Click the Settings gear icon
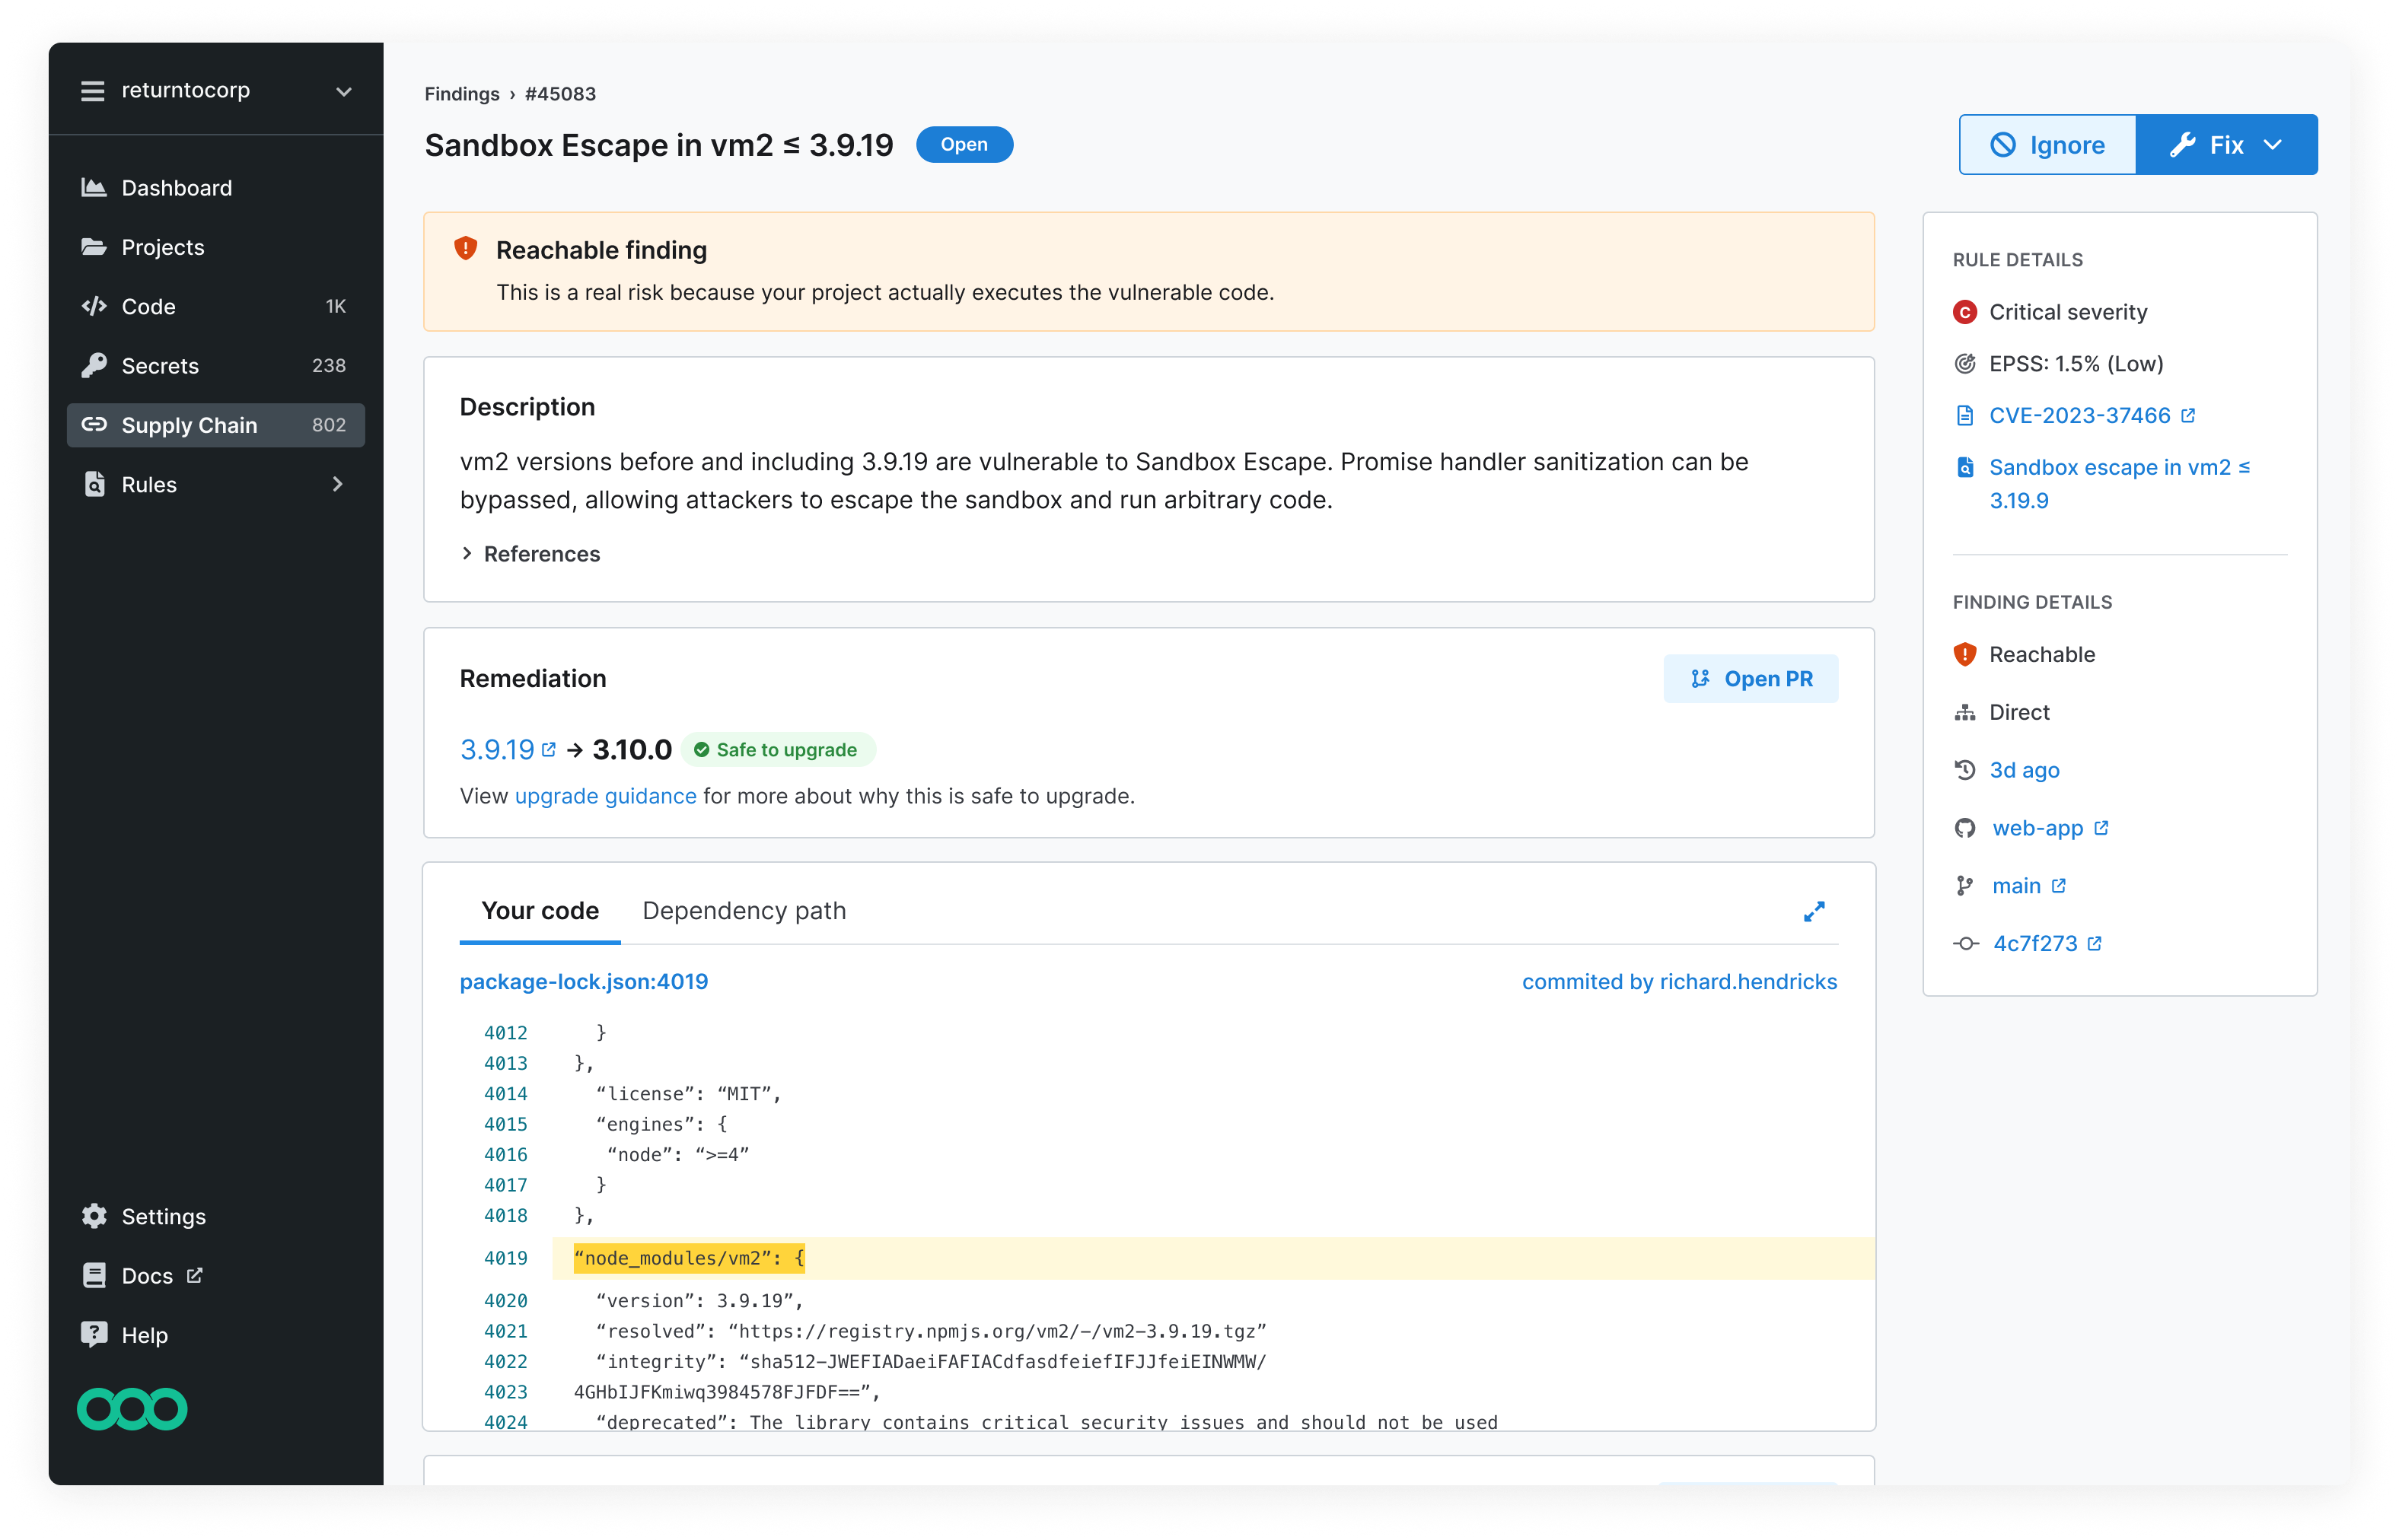The height and width of the screenshot is (1540, 2399). 95,1216
